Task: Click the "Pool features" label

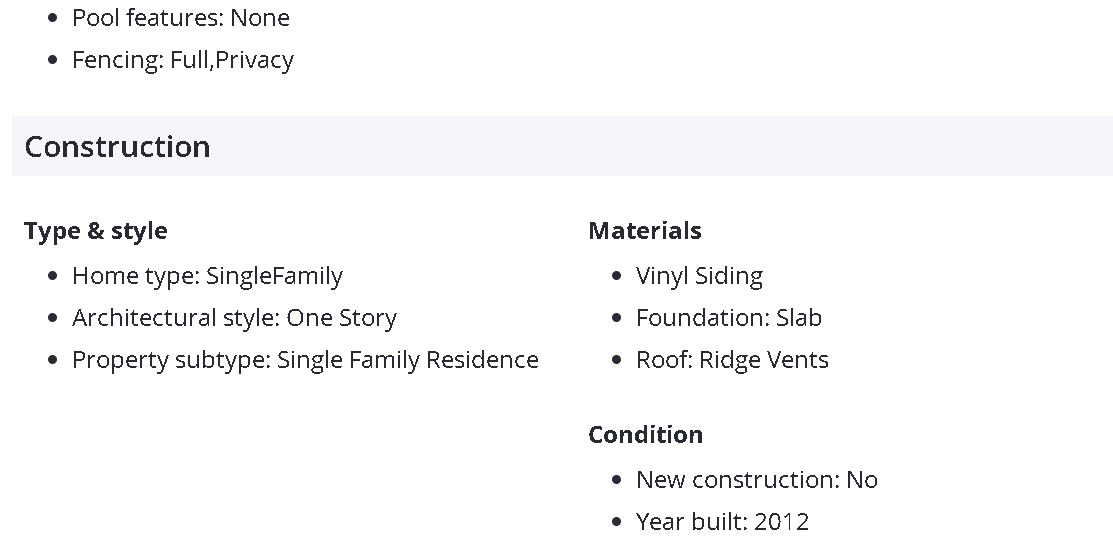Action: coord(148,18)
